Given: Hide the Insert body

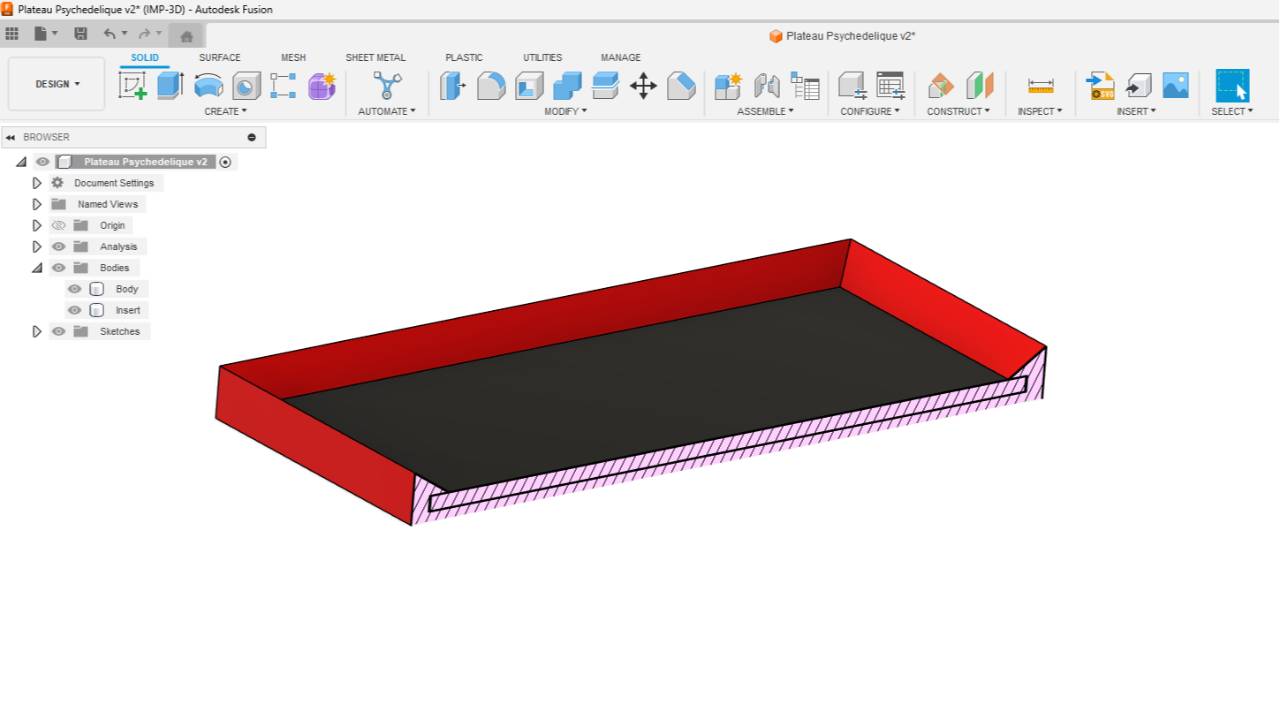Looking at the screenshot, I should tap(74, 310).
